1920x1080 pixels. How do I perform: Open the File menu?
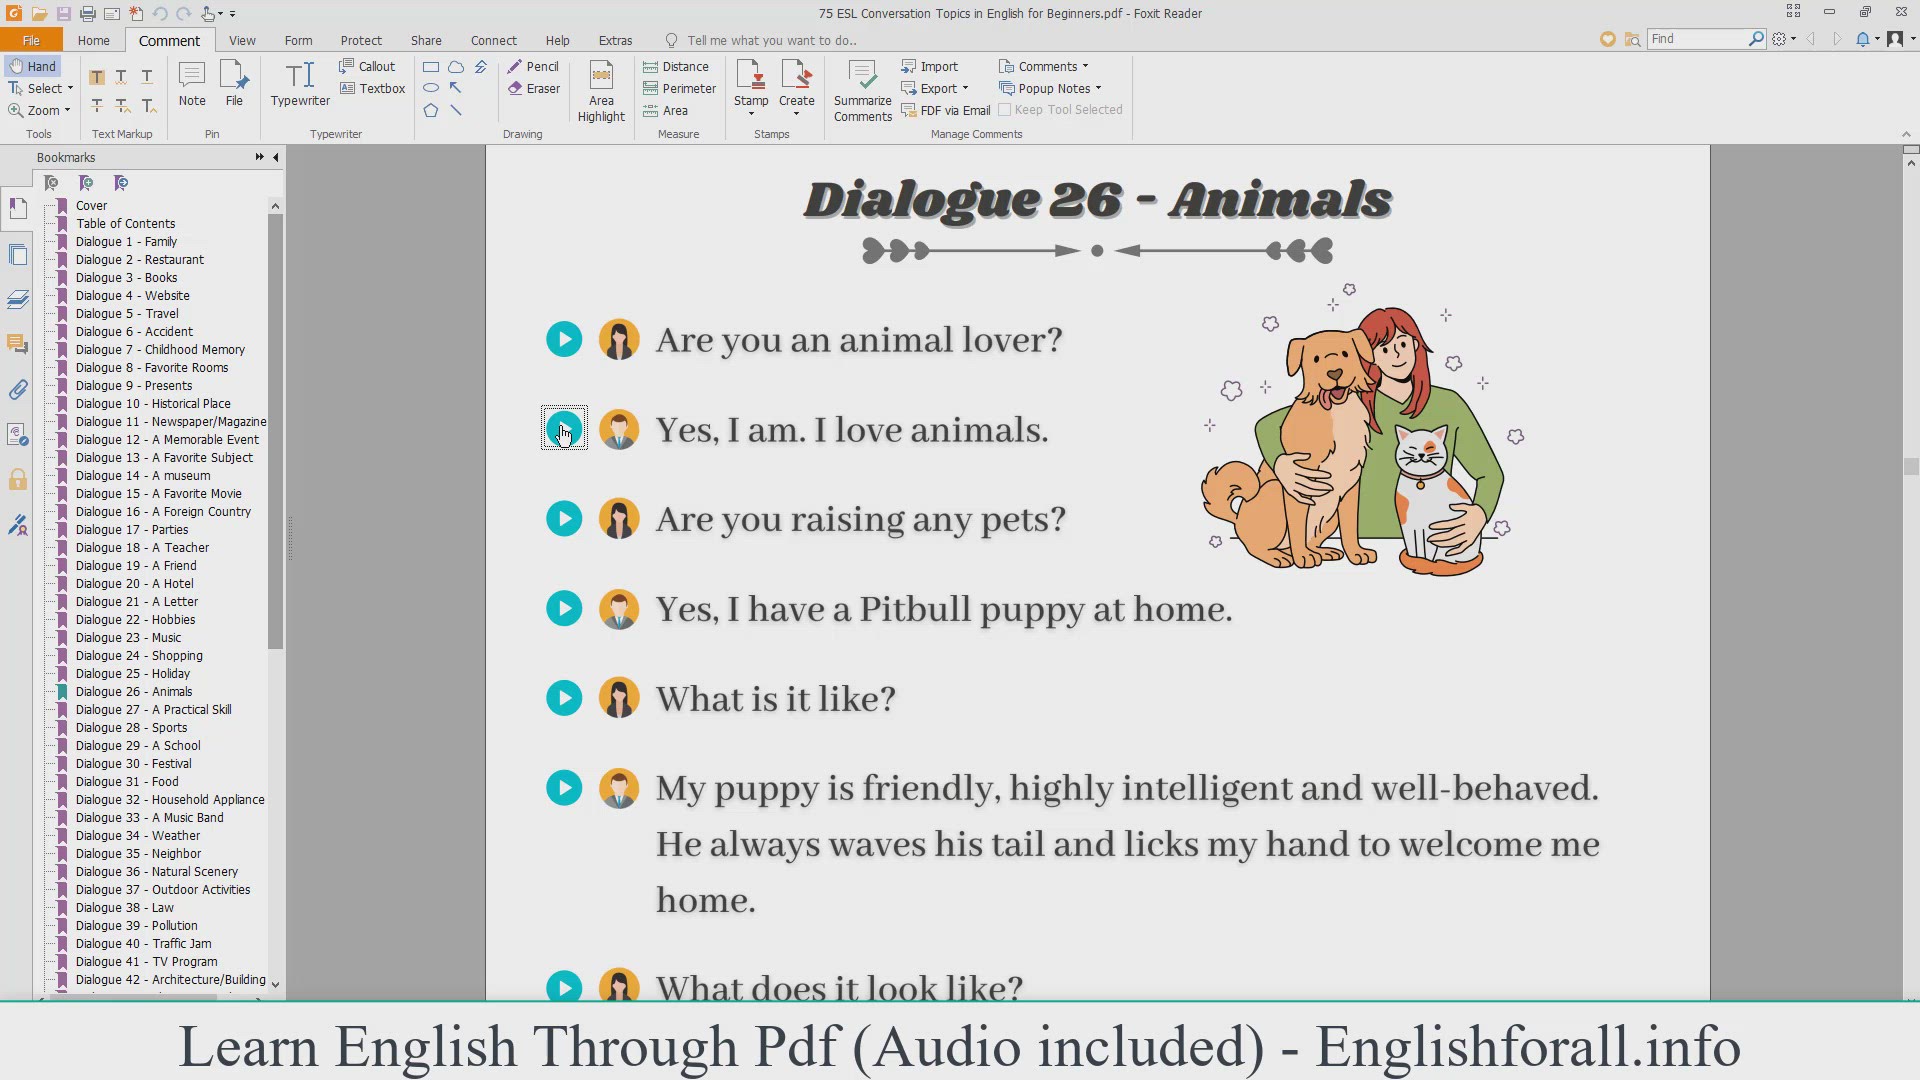[x=31, y=41]
